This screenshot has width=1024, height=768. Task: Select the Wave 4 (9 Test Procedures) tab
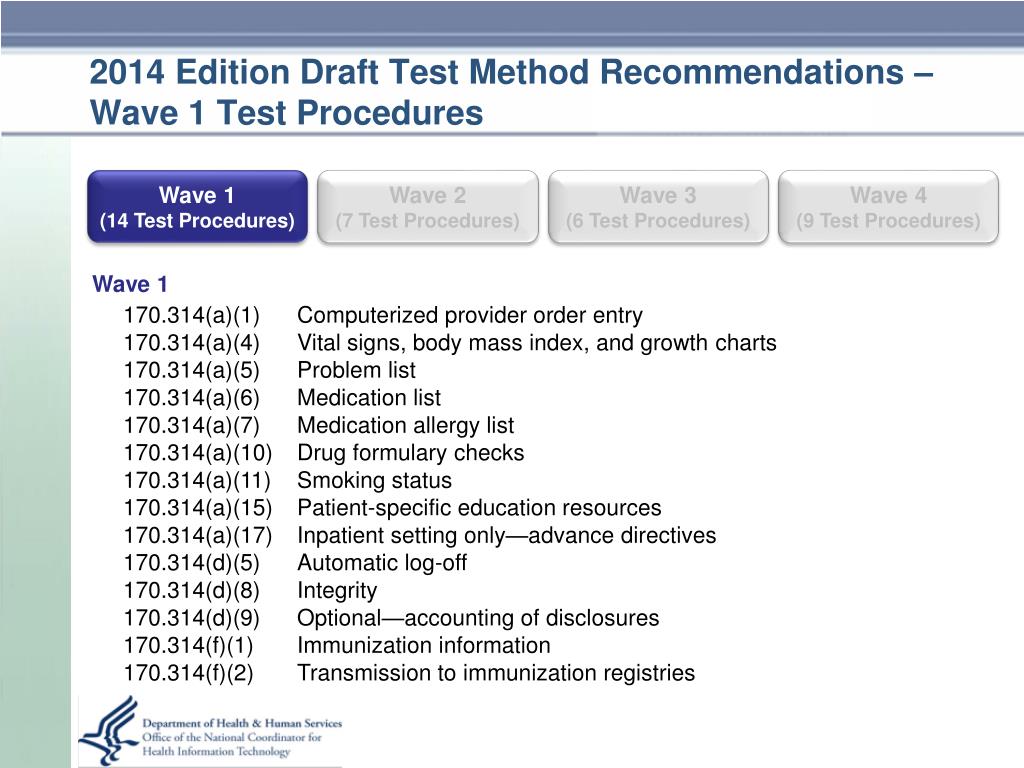(x=888, y=207)
